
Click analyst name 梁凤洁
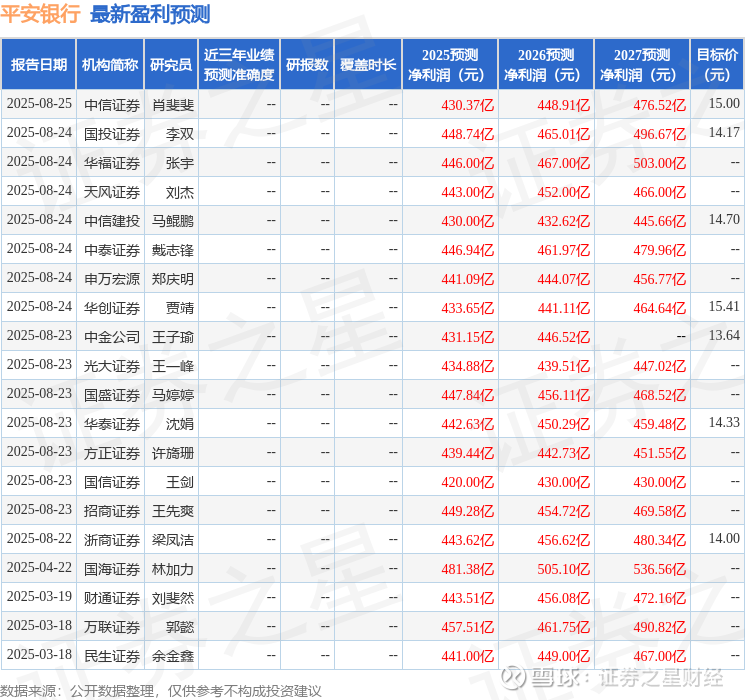173,540
